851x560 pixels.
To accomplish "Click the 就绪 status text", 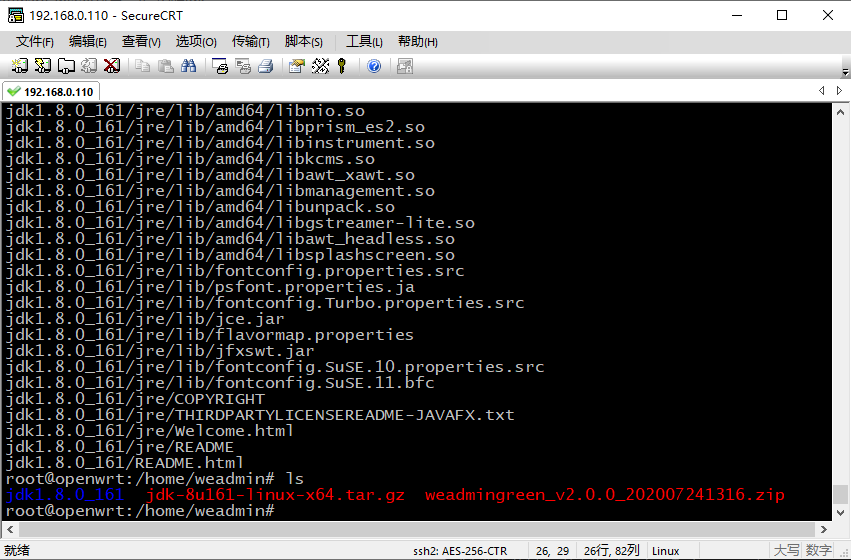I will [17, 551].
